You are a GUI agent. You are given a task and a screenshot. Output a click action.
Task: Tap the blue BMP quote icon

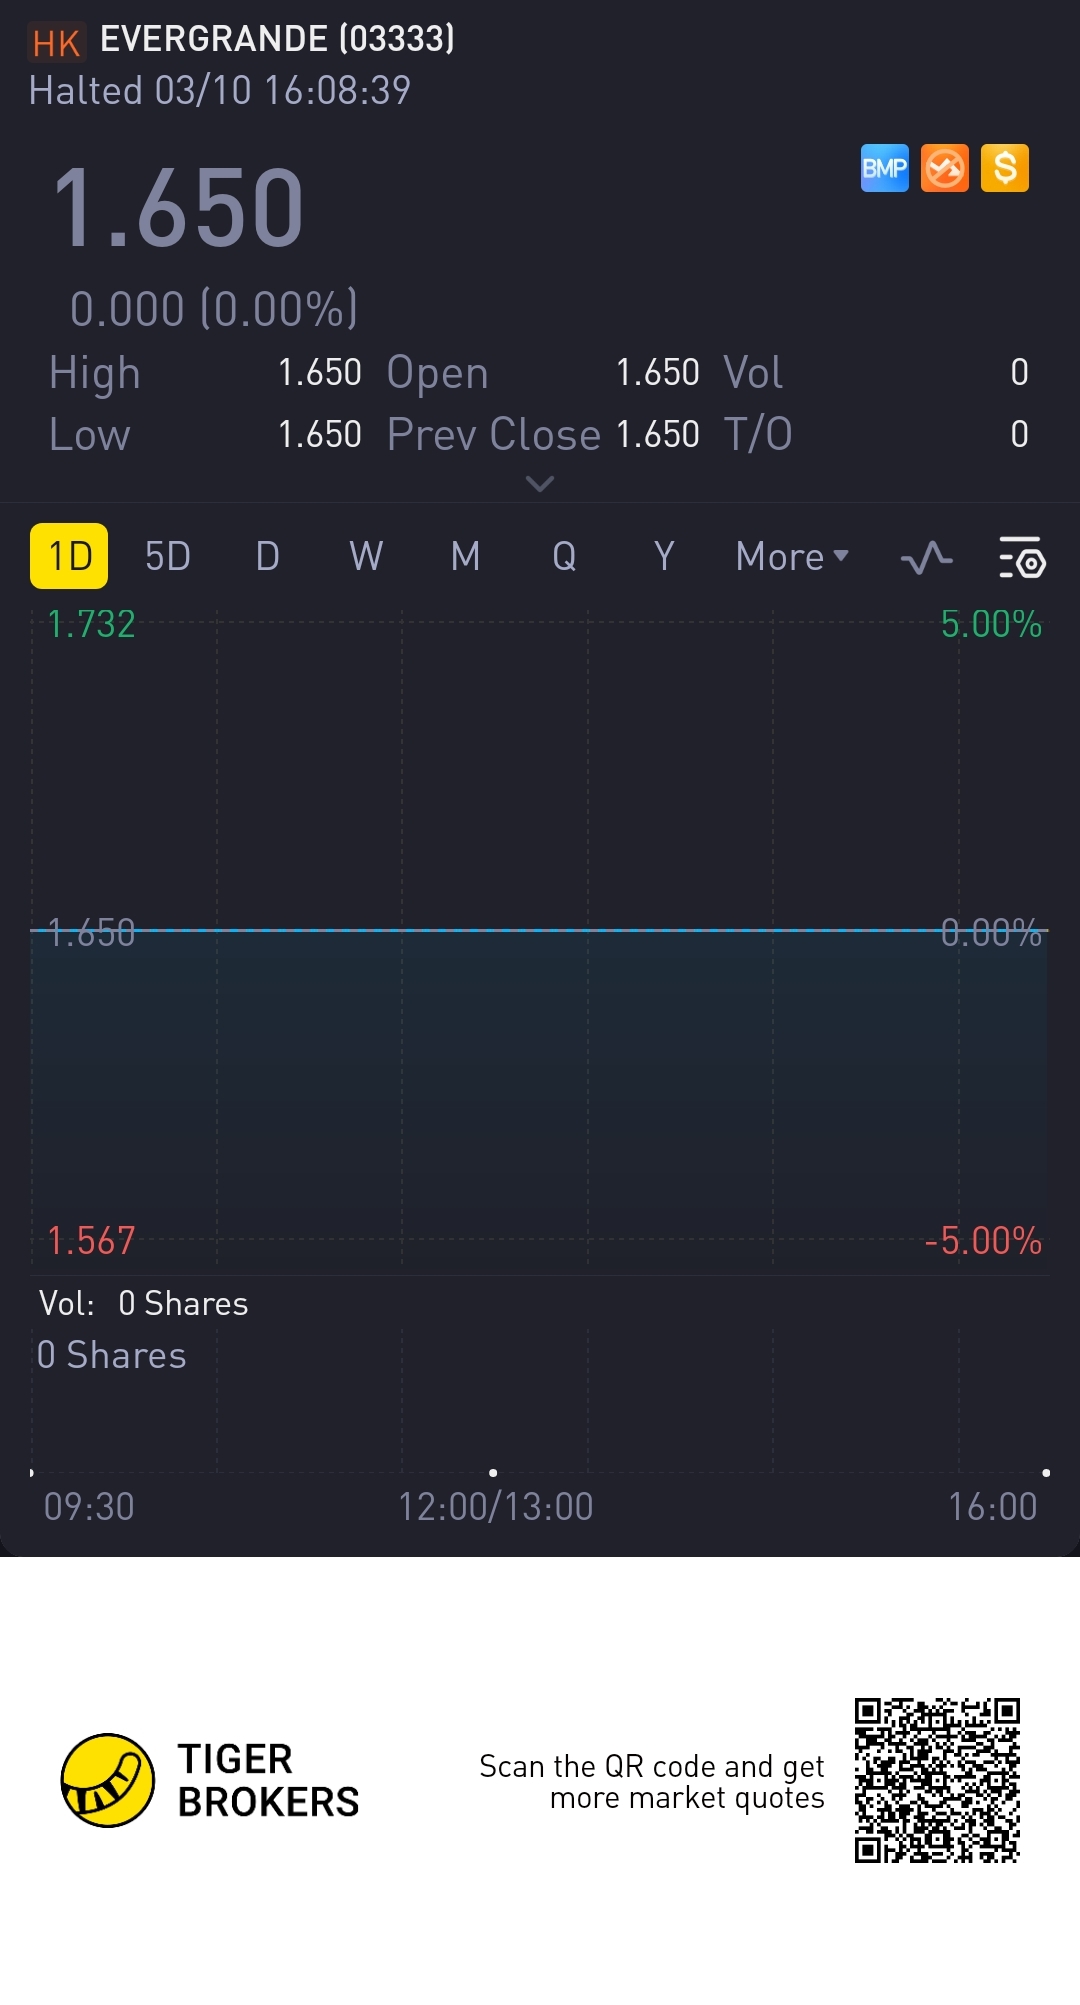885,168
